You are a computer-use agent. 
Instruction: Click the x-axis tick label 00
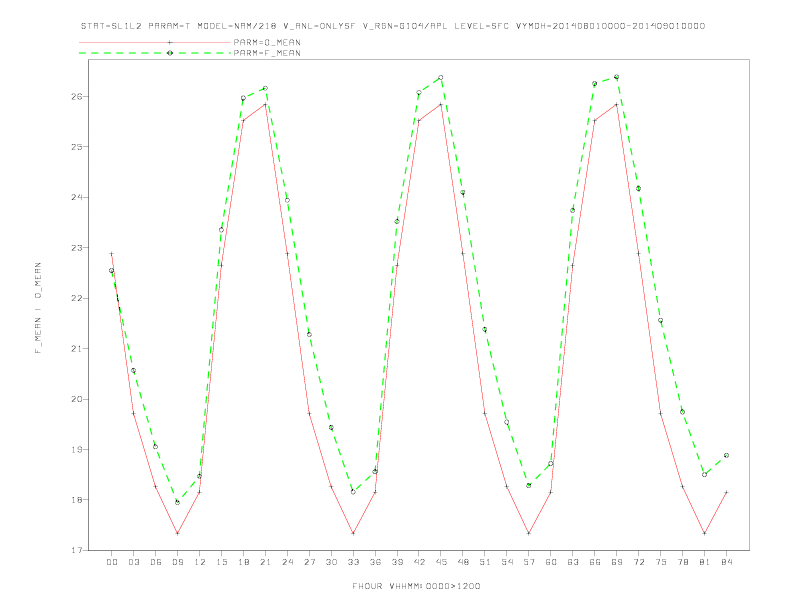pyautogui.click(x=112, y=562)
